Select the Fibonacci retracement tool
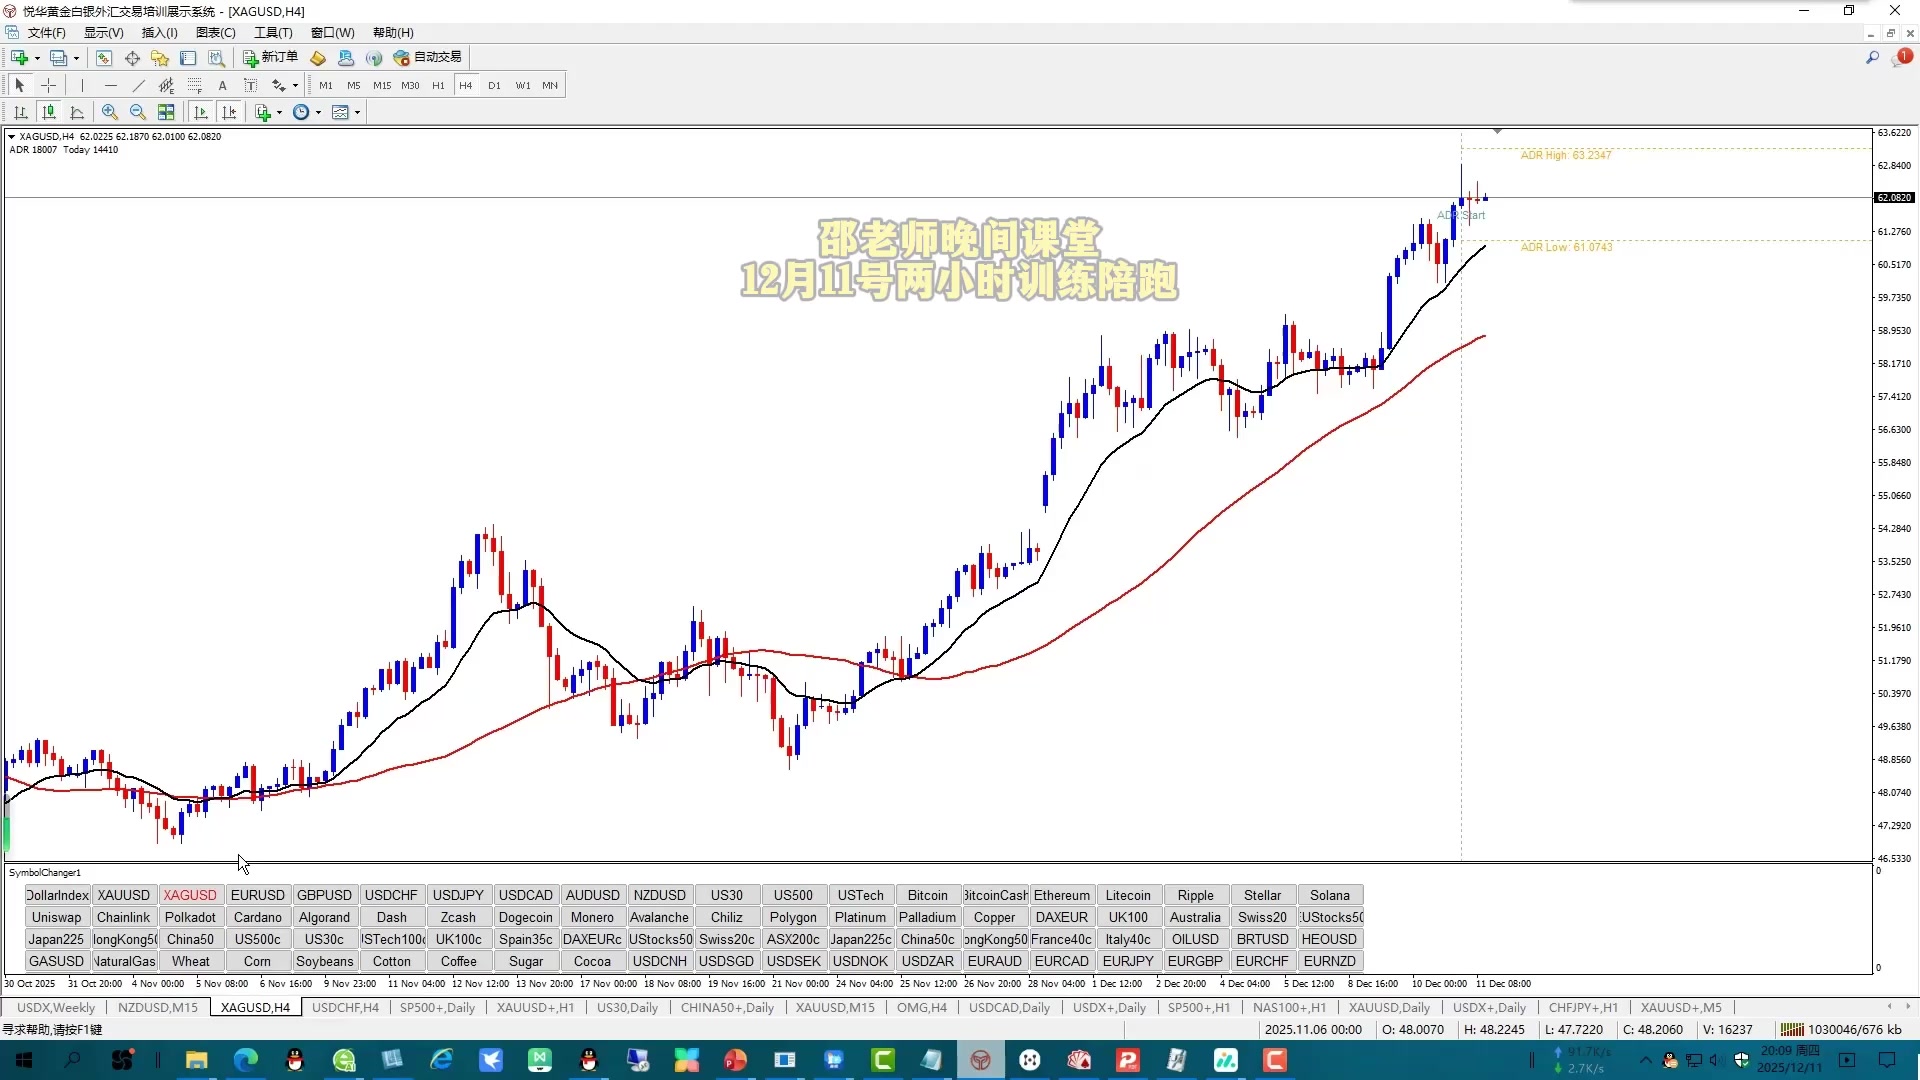 (x=194, y=85)
